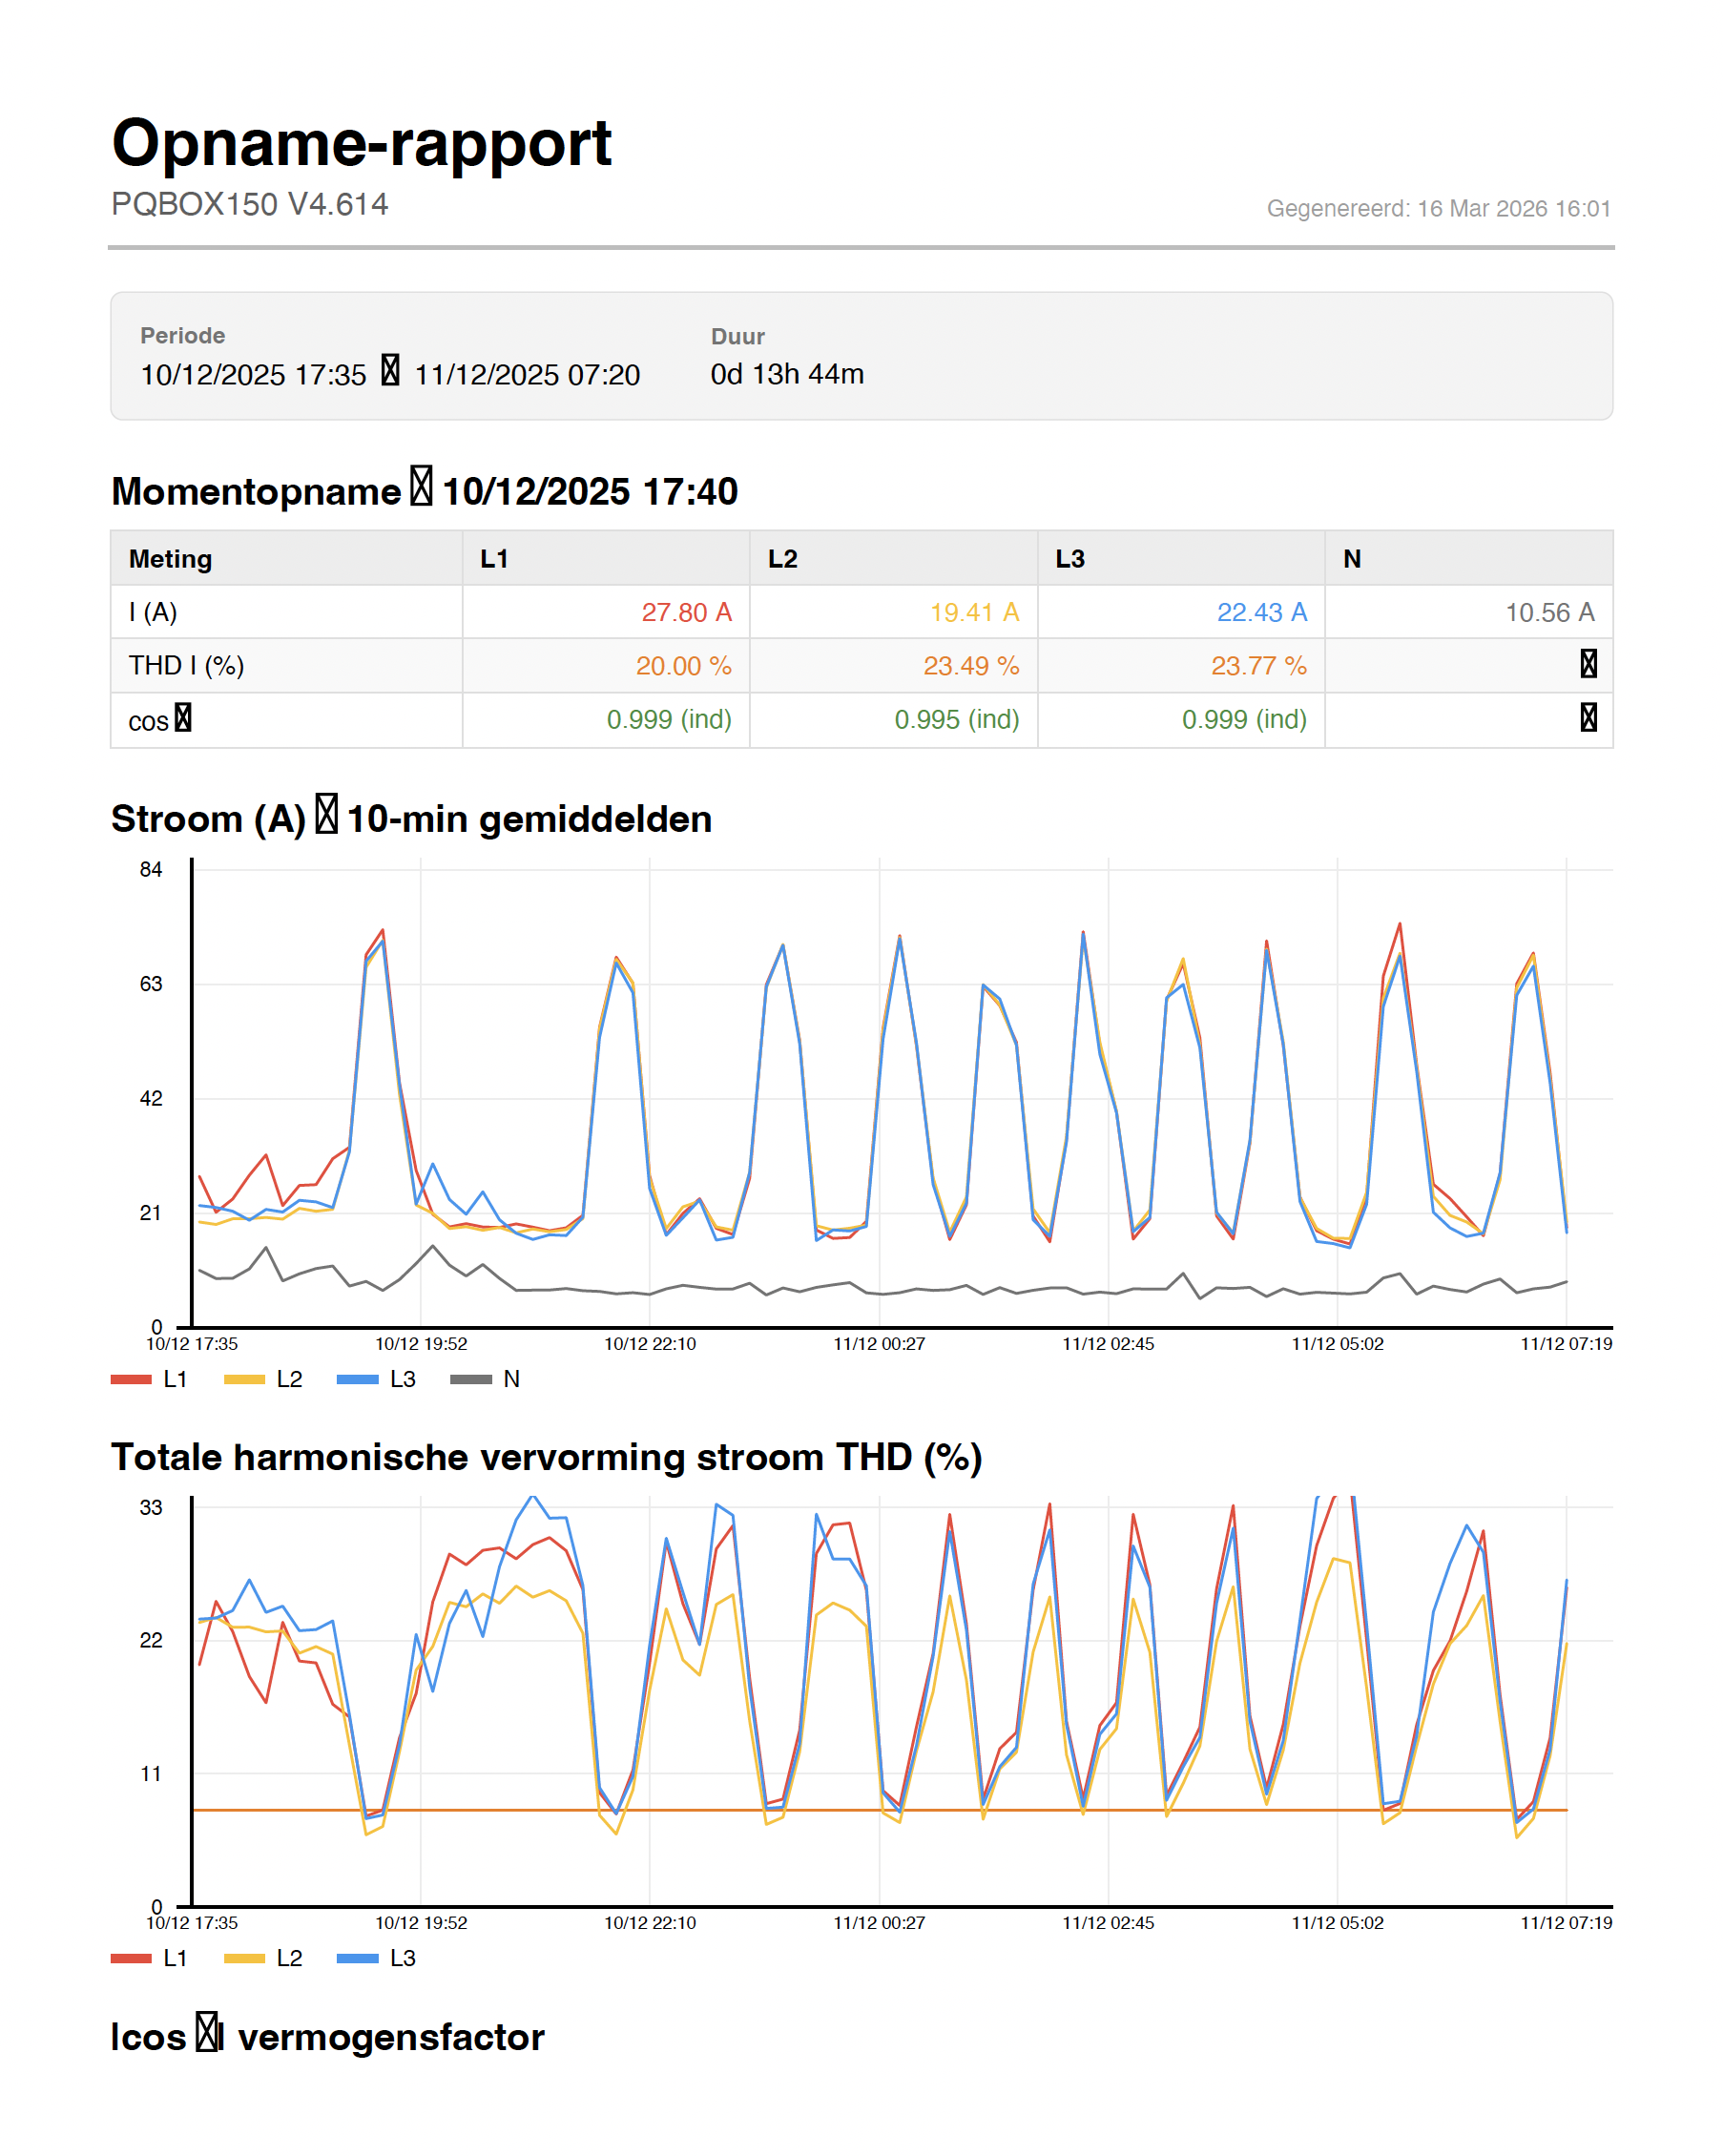Click the orange threshold line in the THD chart
The height and width of the screenshot is (2156, 1723).
(x=1000, y=1810)
